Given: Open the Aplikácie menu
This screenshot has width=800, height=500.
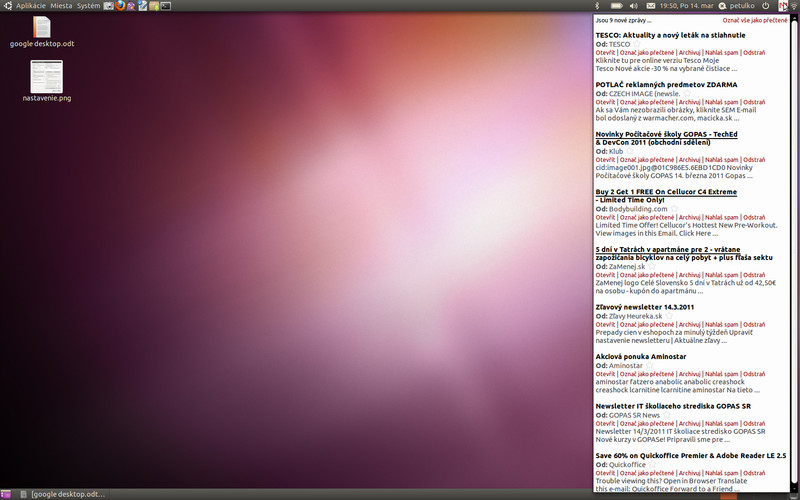Looking at the screenshot, I should (31, 6).
